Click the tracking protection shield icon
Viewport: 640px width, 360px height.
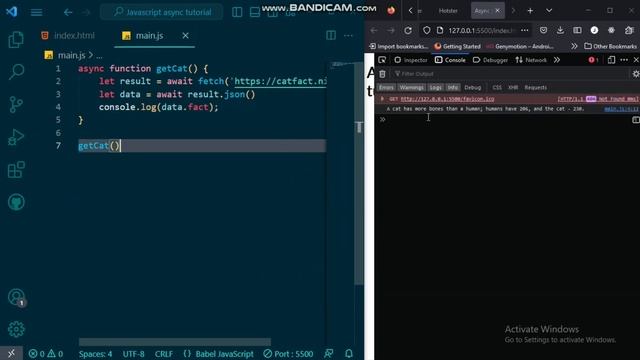pos(427,31)
